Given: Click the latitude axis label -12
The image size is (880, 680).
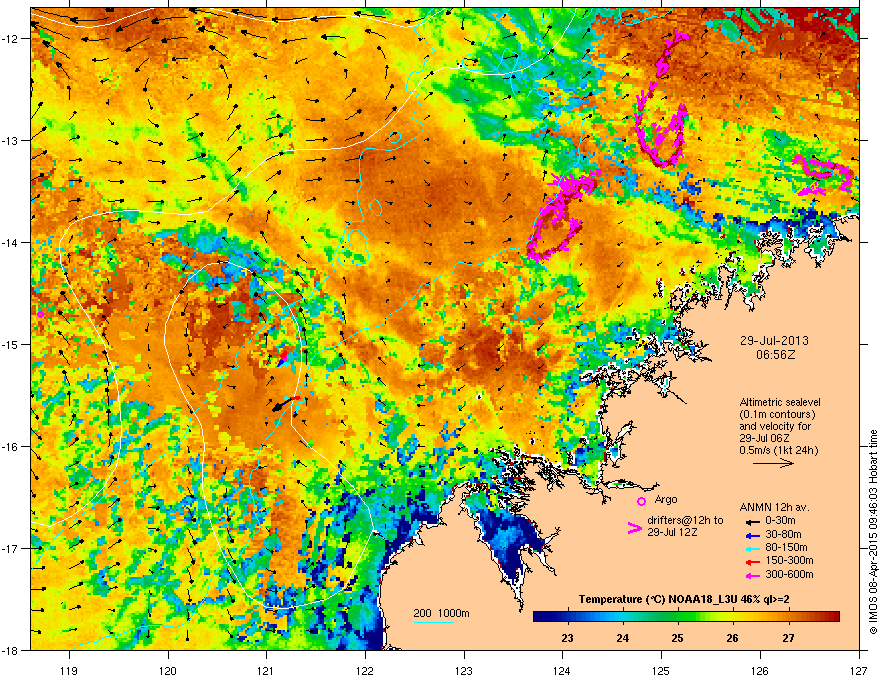Looking at the screenshot, I should click(10, 39).
